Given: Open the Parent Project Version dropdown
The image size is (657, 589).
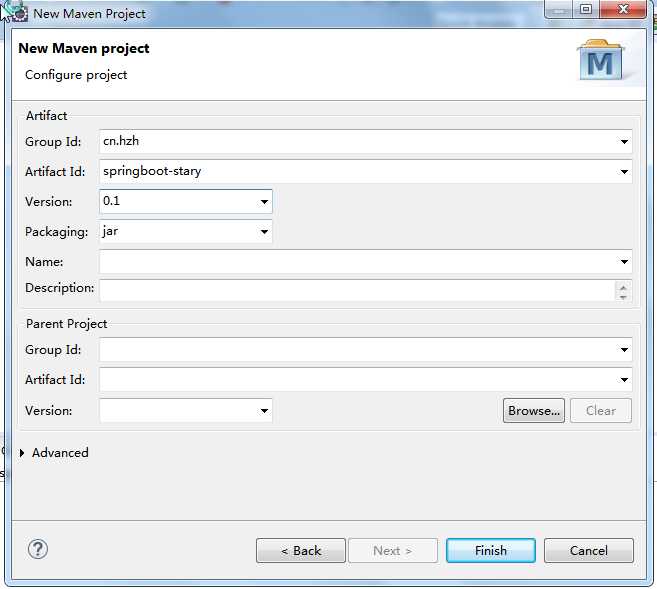Looking at the screenshot, I should pyautogui.click(x=264, y=411).
